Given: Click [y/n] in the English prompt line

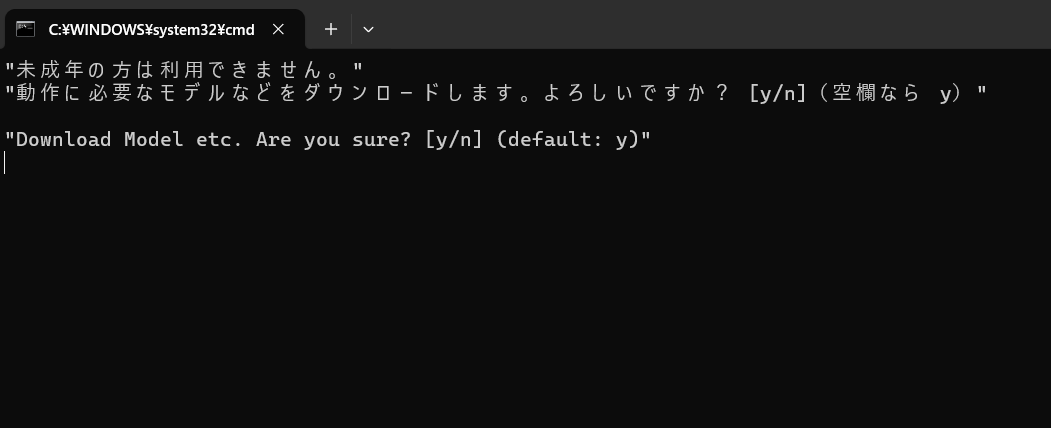Looking at the screenshot, I should coord(453,139).
